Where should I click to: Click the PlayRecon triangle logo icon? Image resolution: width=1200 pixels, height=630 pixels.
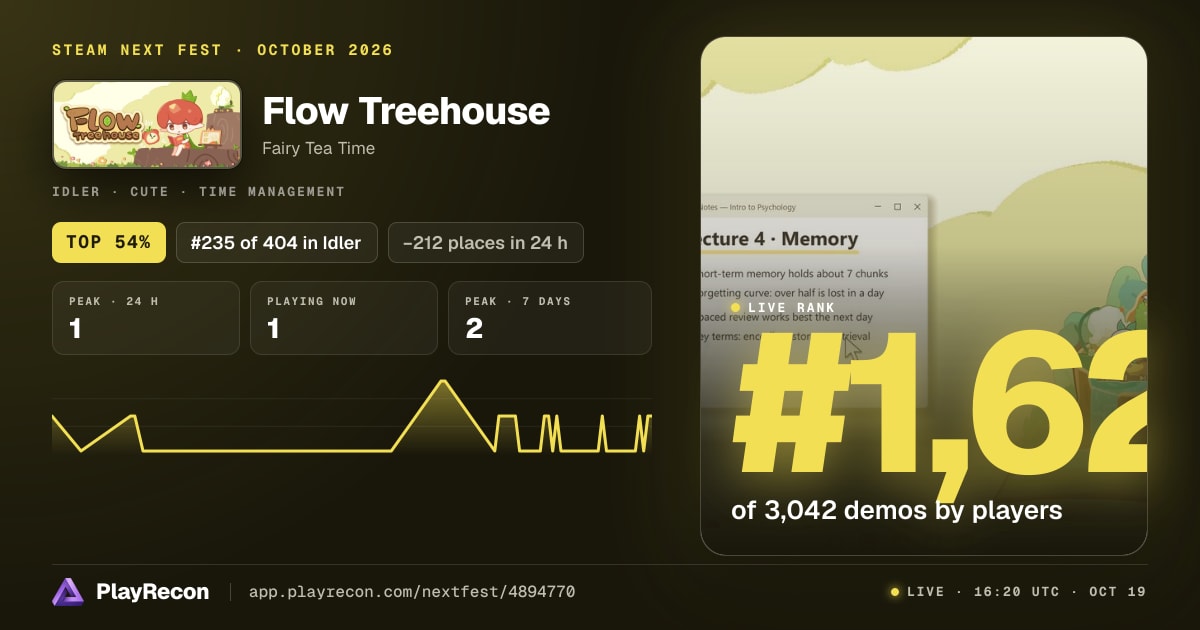tap(68, 592)
